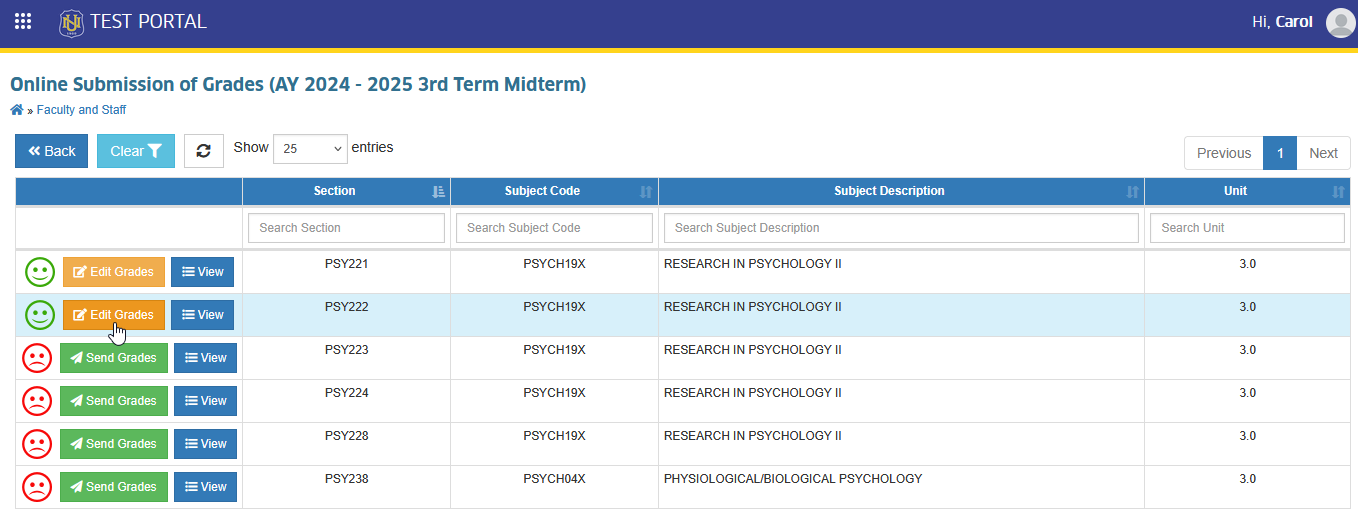Select pagination page 1
The height and width of the screenshot is (514, 1358).
pos(1280,153)
